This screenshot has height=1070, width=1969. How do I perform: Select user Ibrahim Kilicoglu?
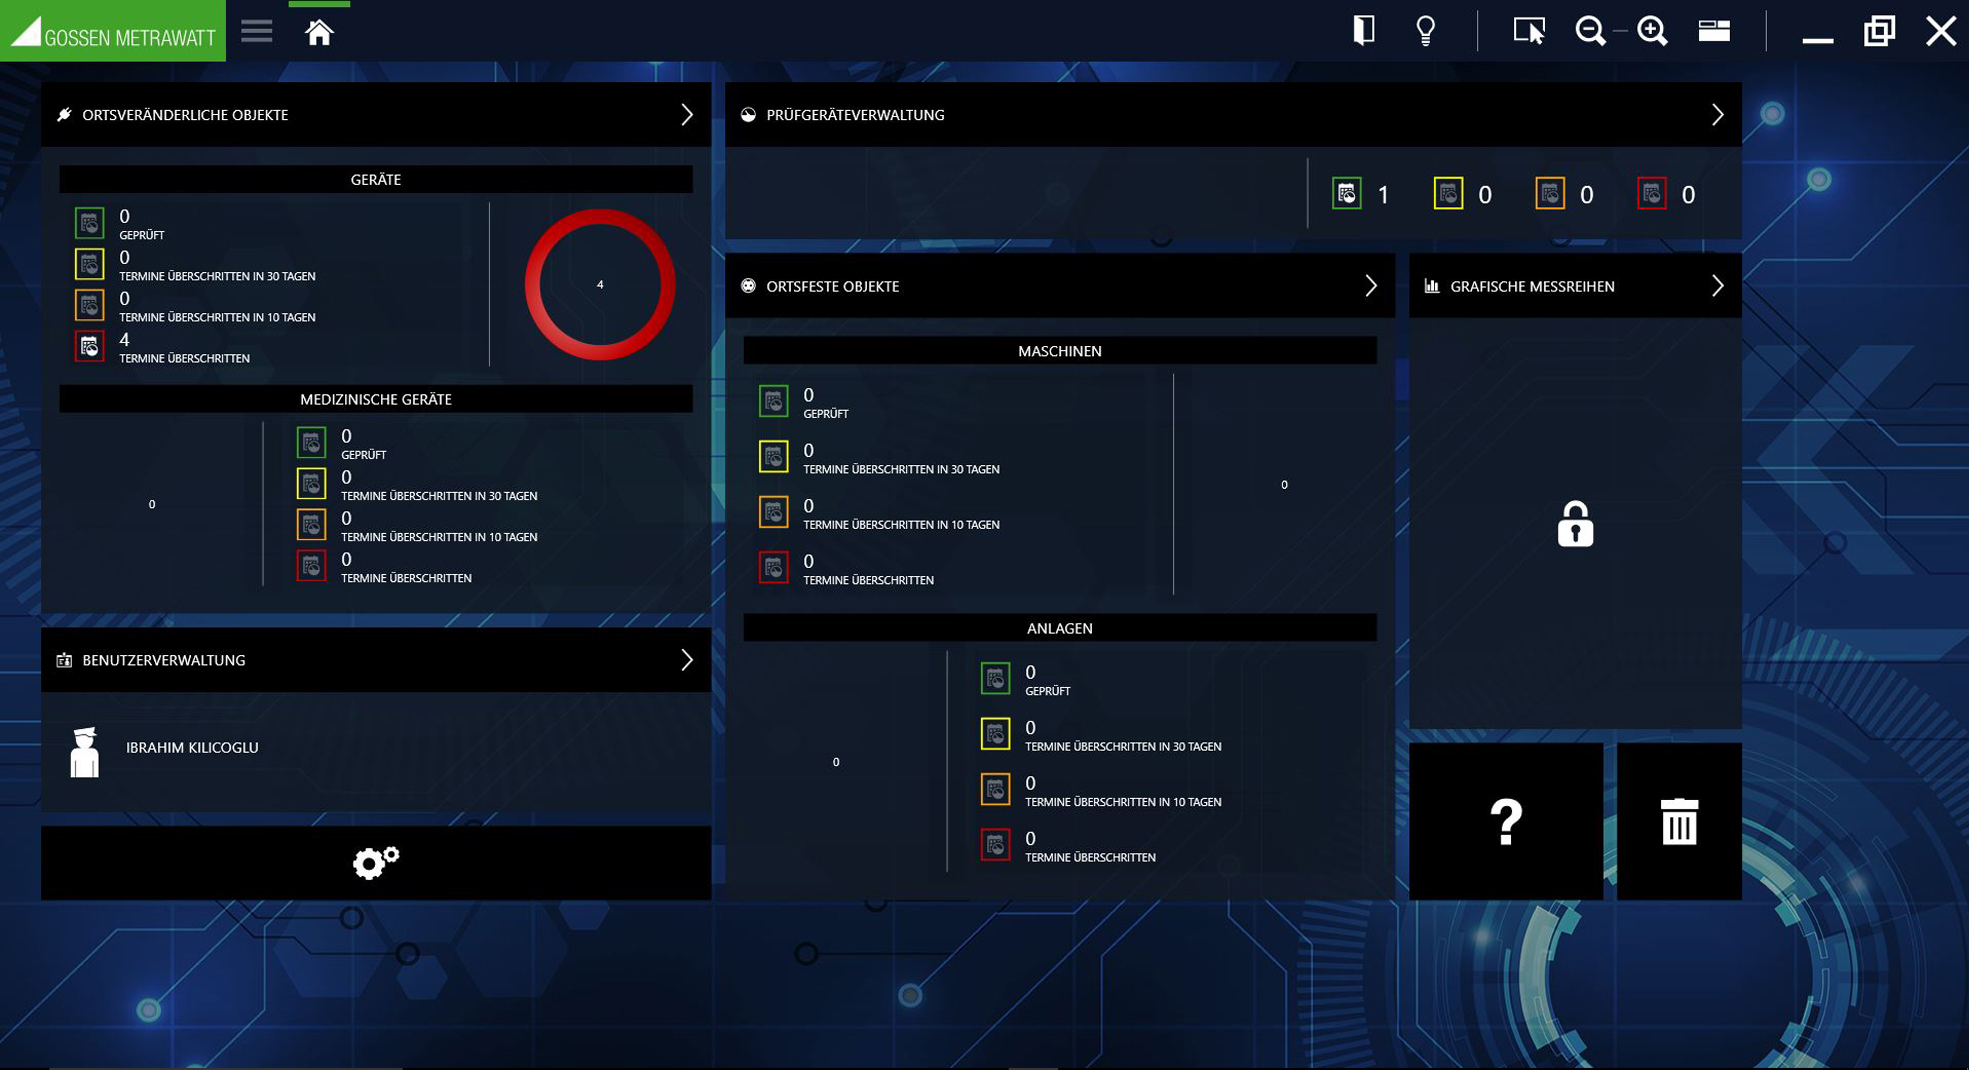192,748
